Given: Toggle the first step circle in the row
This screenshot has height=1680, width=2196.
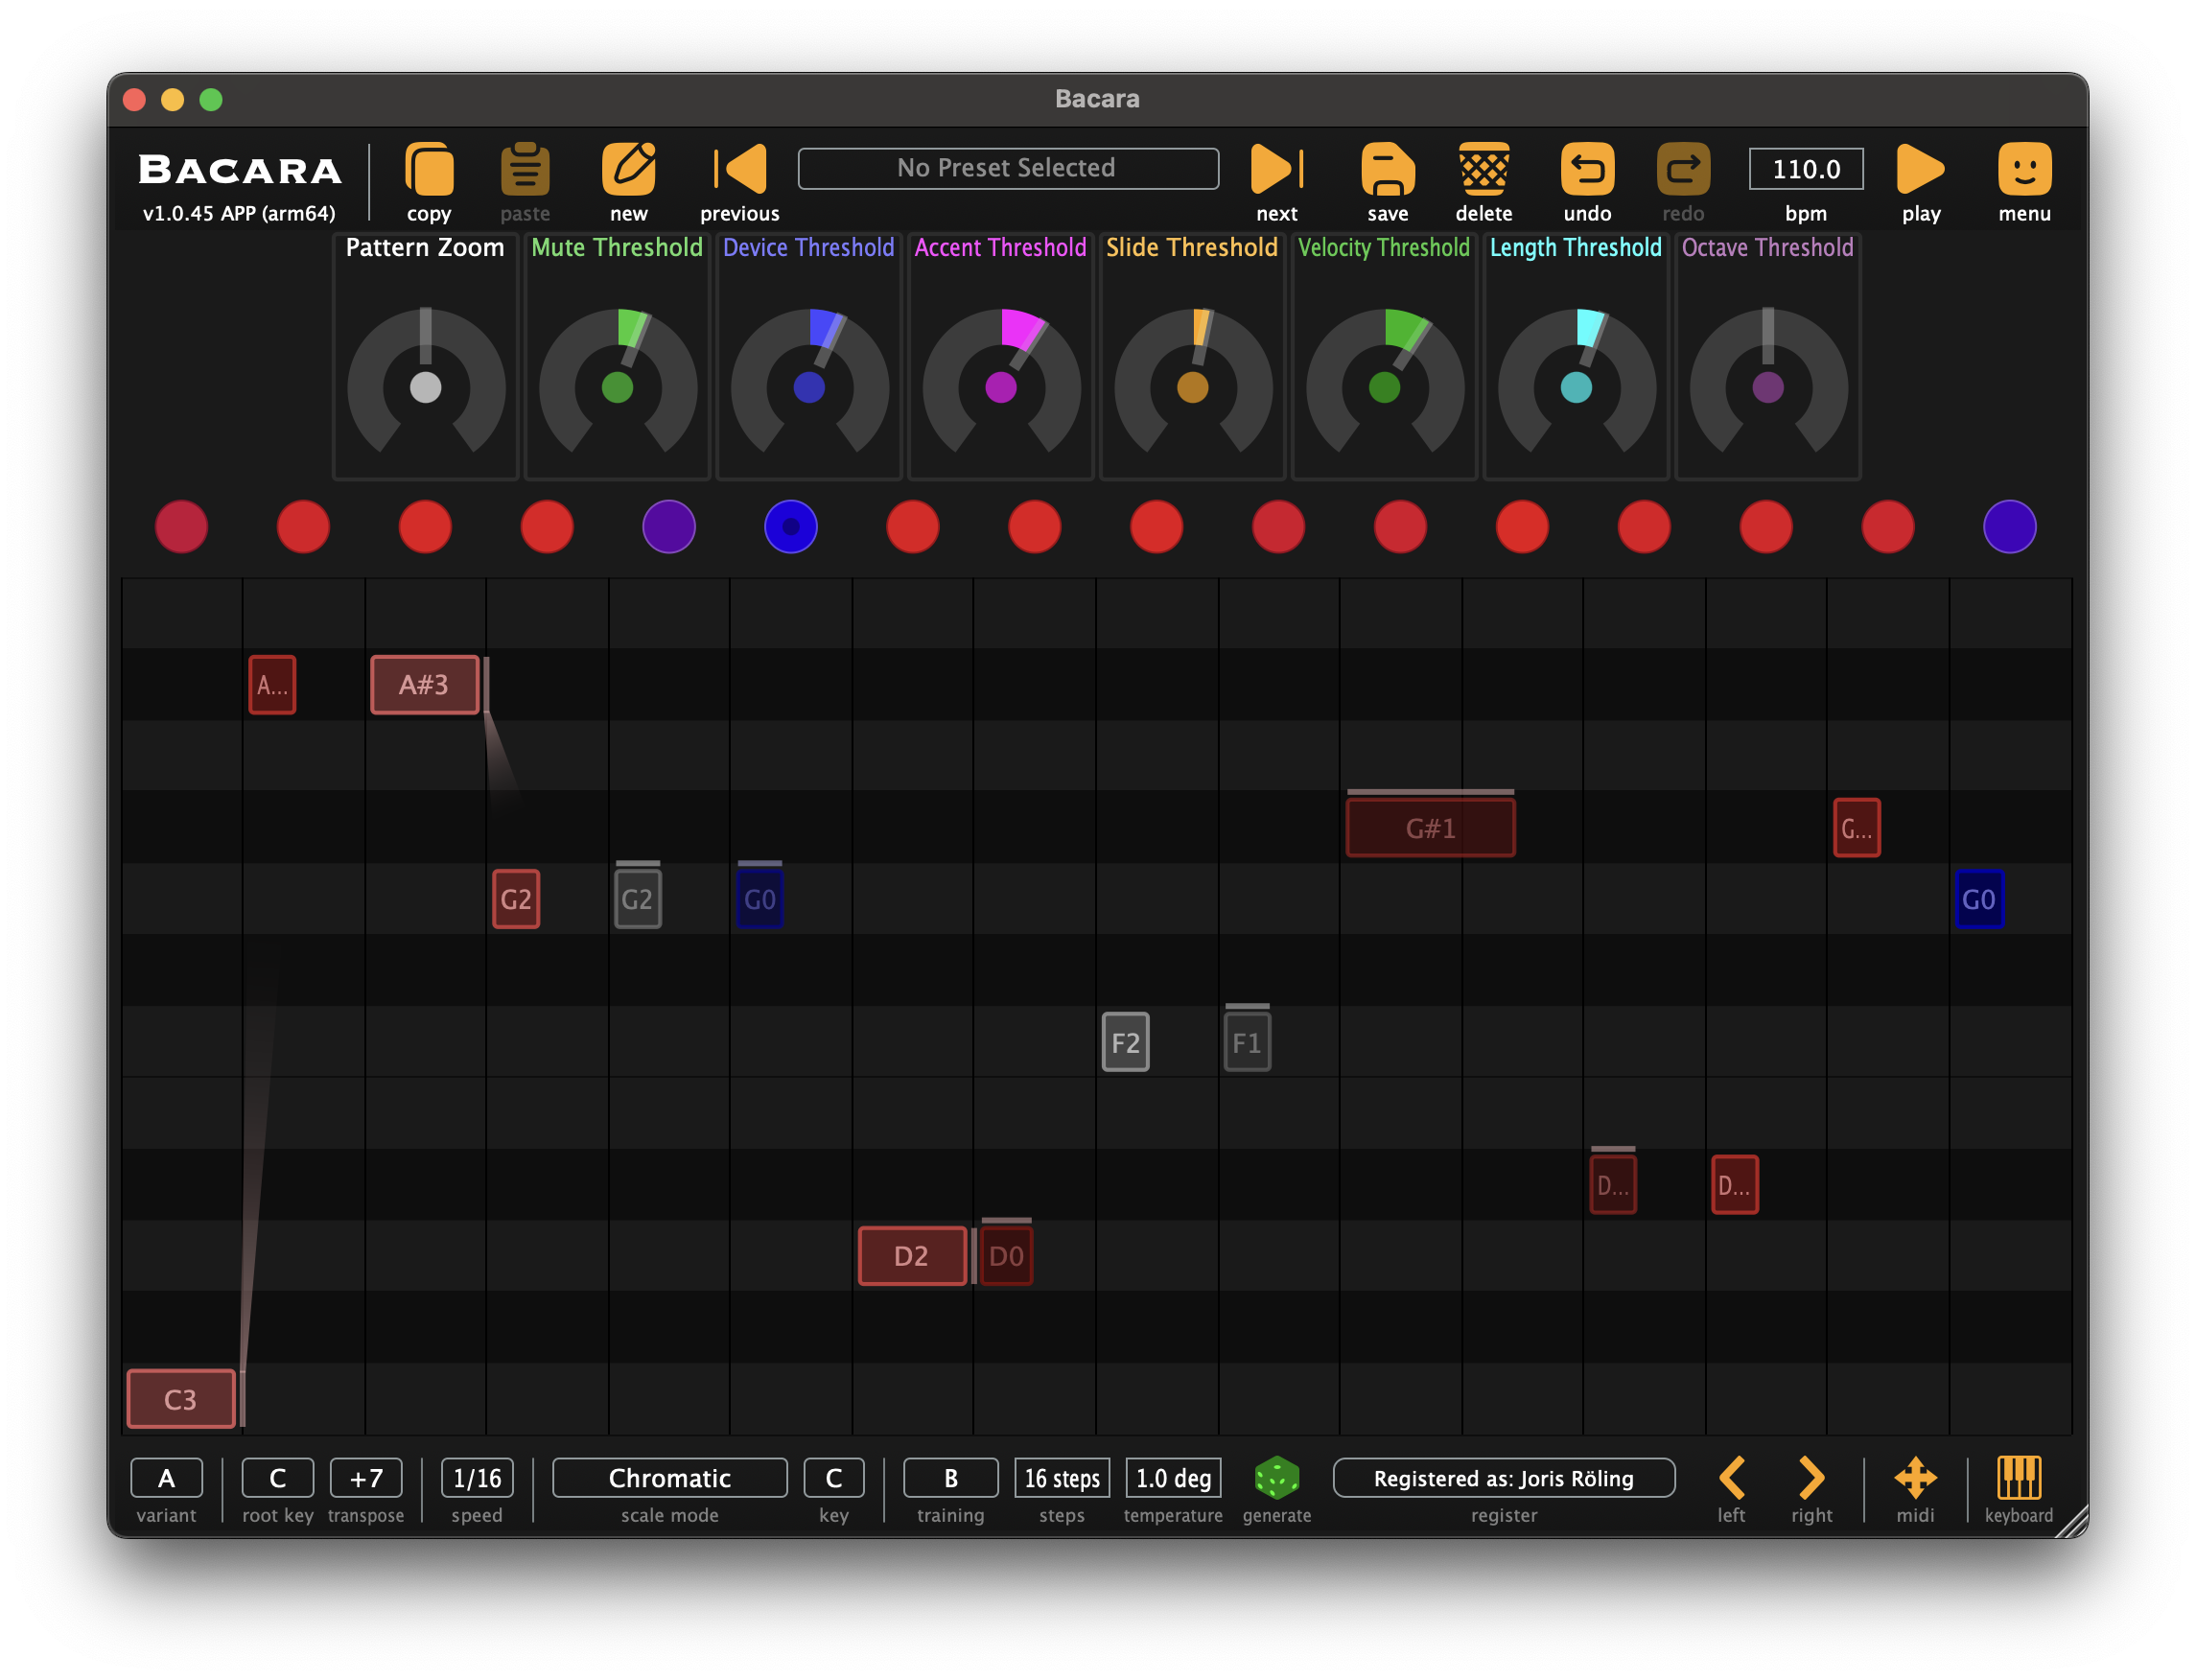Looking at the screenshot, I should tap(181, 527).
